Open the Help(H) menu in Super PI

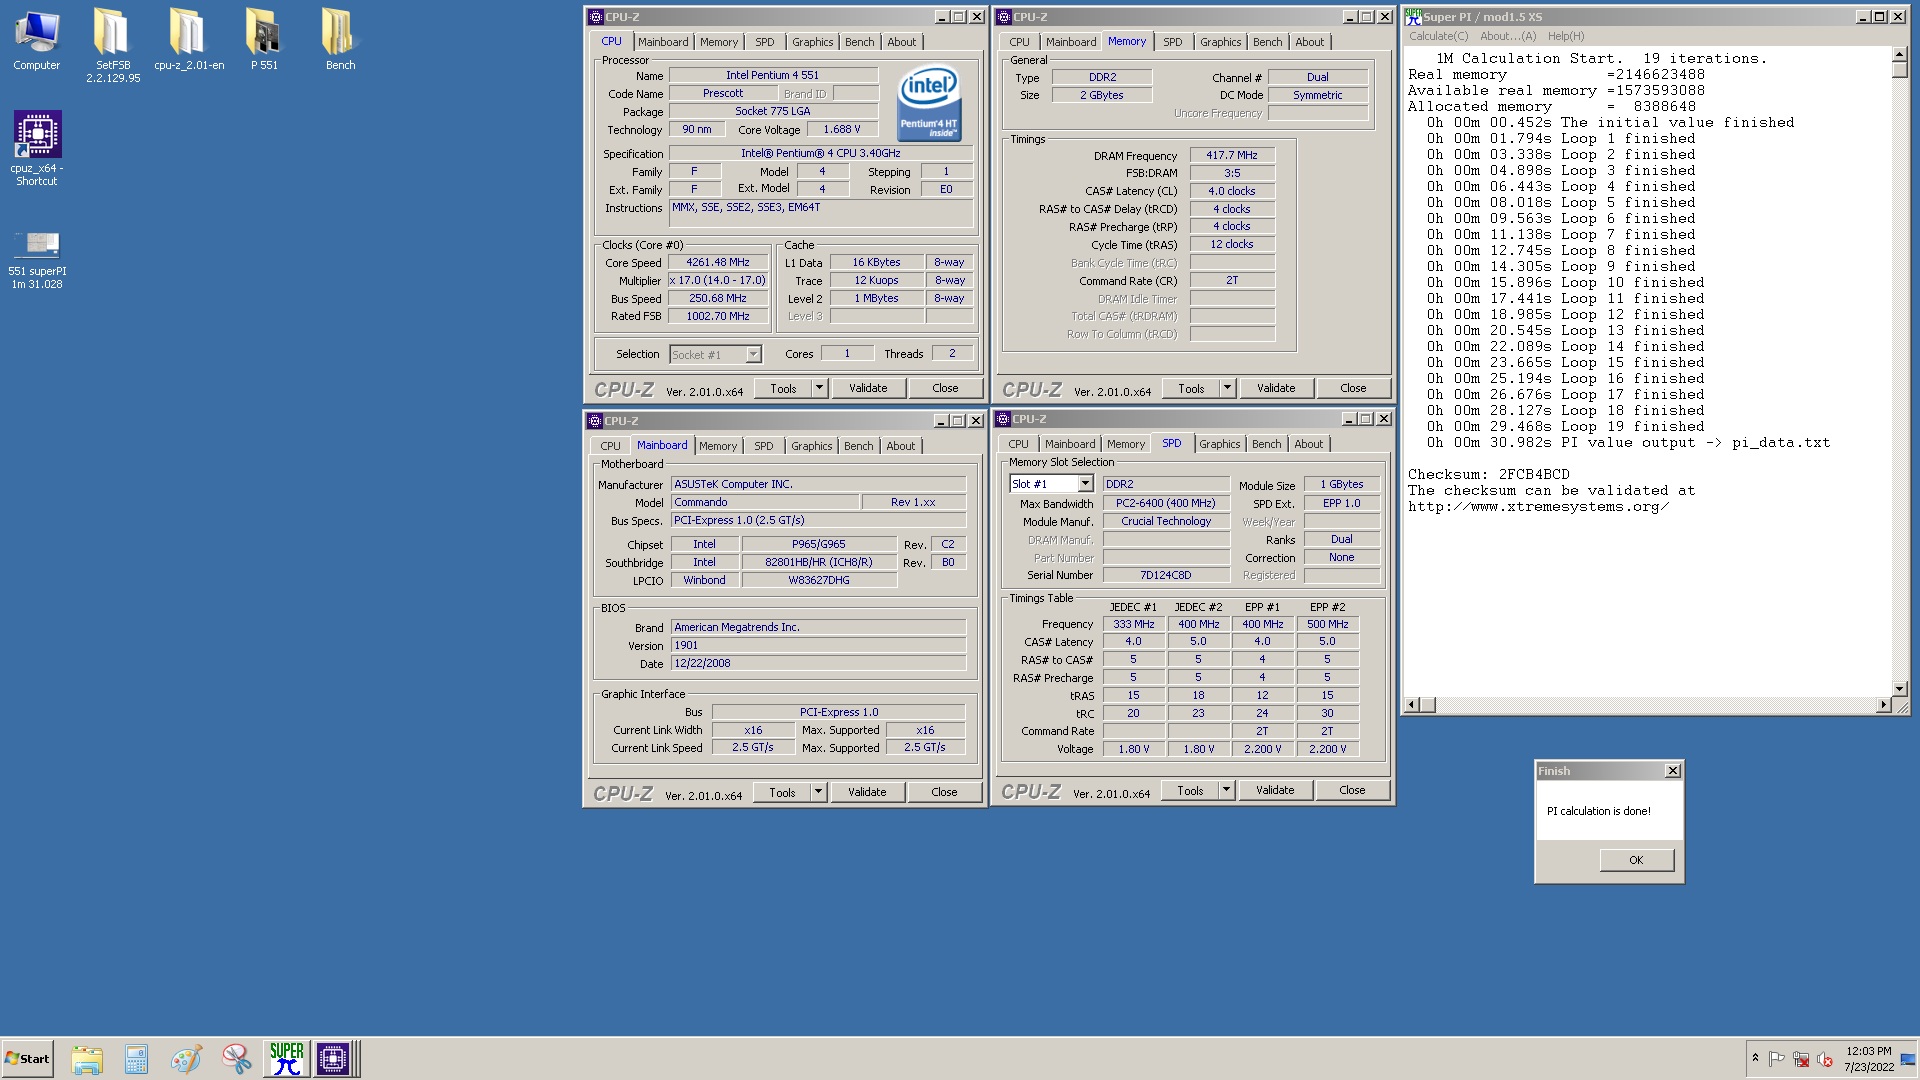(x=1566, y=36)
